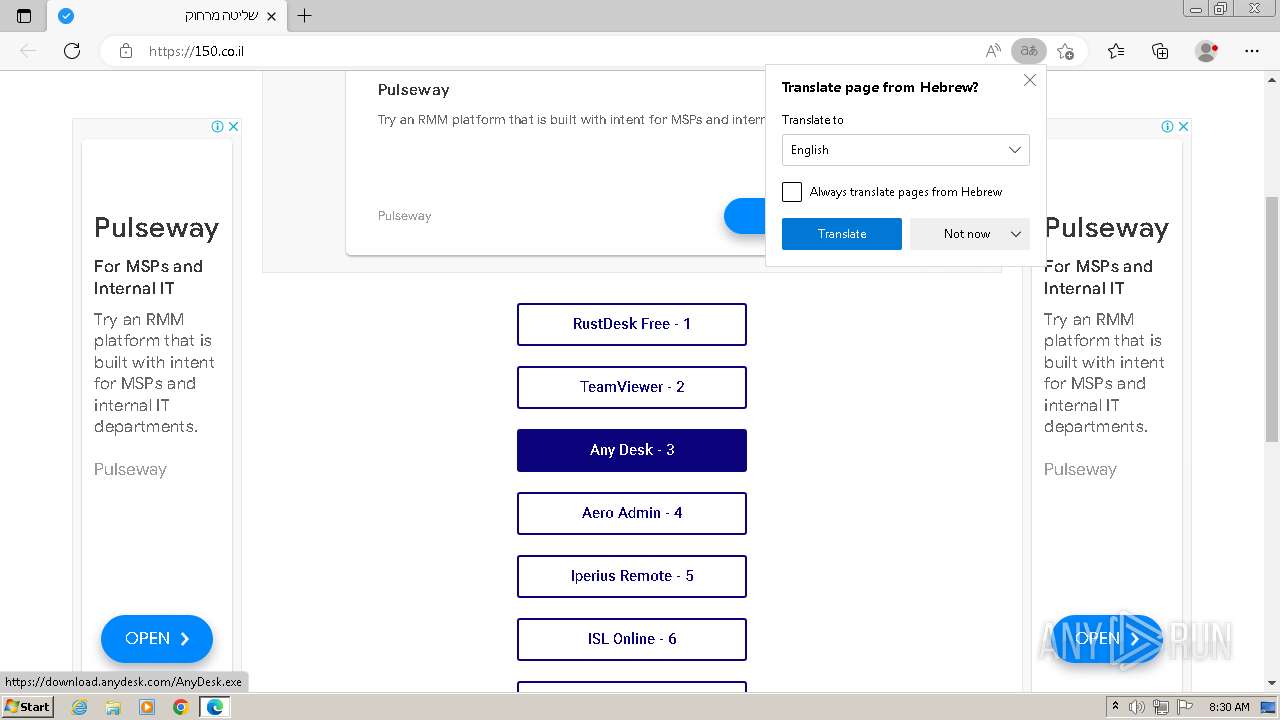
Task: Open Internet Explorer from taskbar
Action: (x=79, y=707)
